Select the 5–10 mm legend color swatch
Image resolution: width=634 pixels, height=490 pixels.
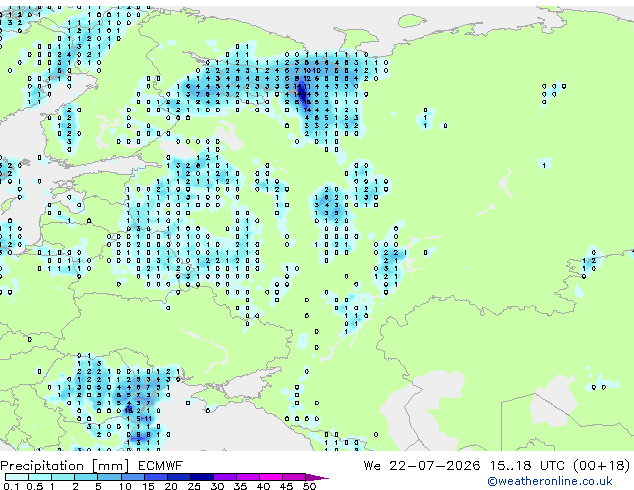109,477
